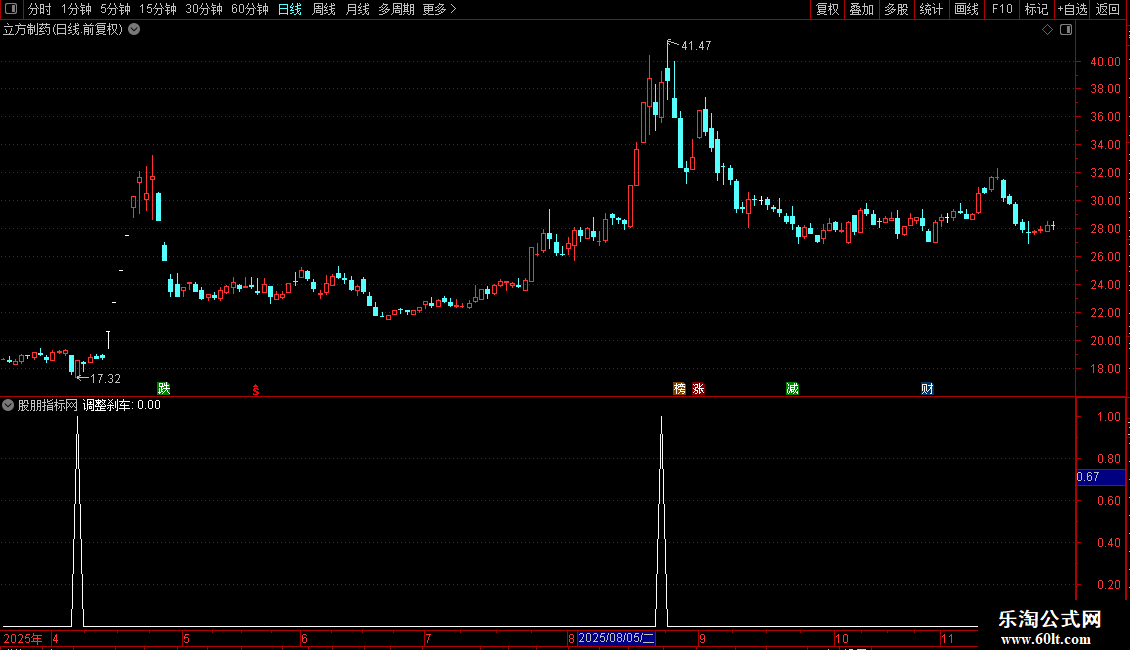Click the 1.00 indicator axis label
The image size is (1130, 650).
click(1108, 417)
